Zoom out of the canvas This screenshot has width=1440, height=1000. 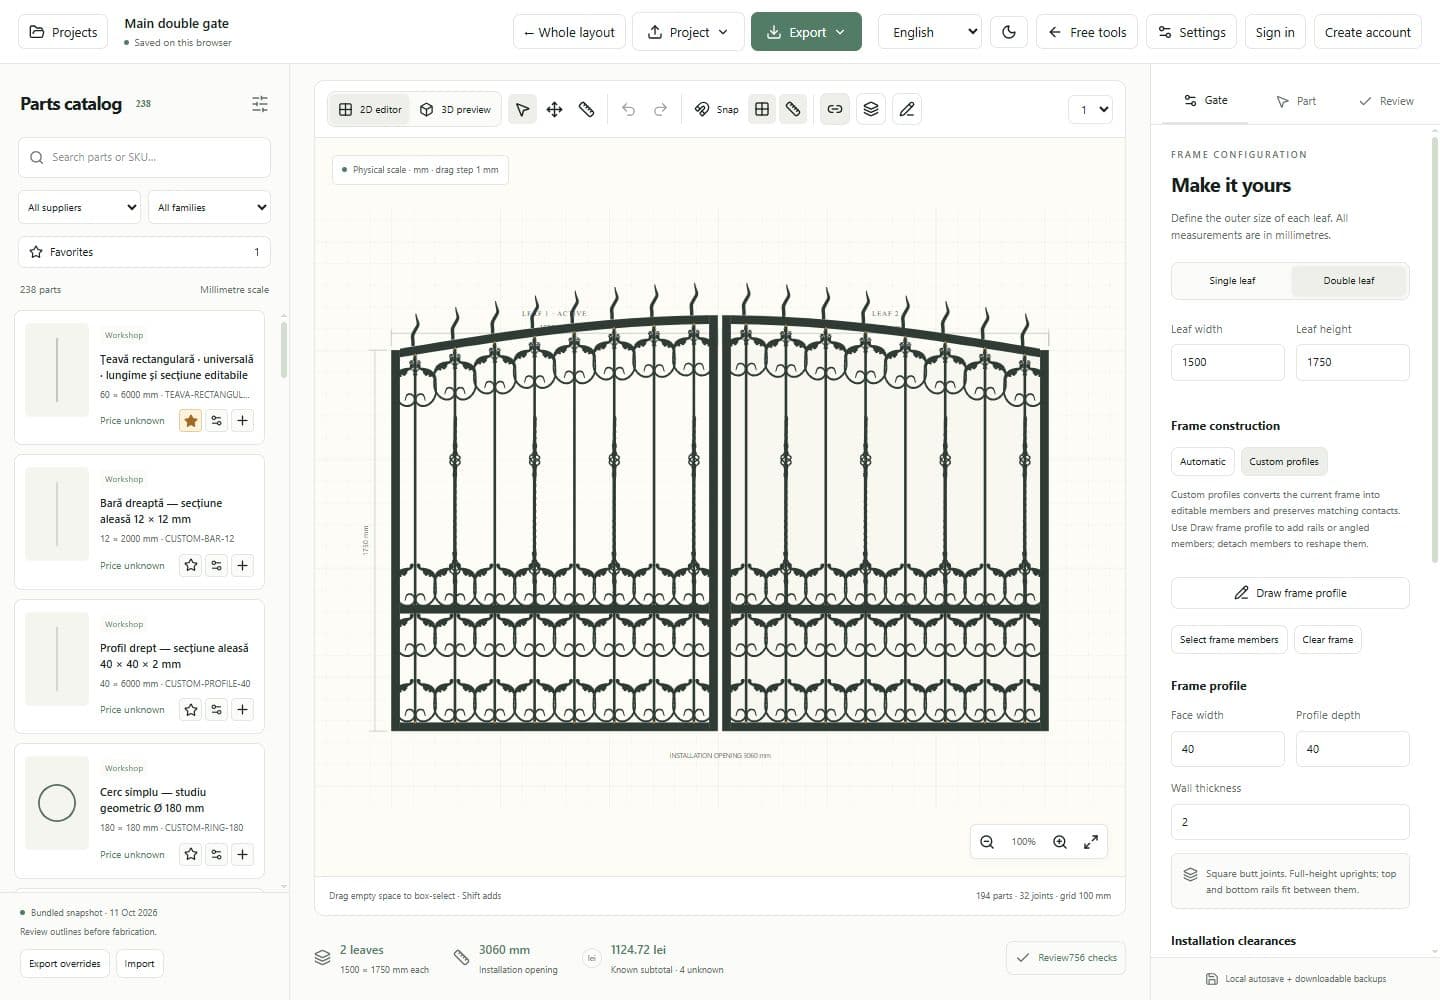tap(987, 842)
